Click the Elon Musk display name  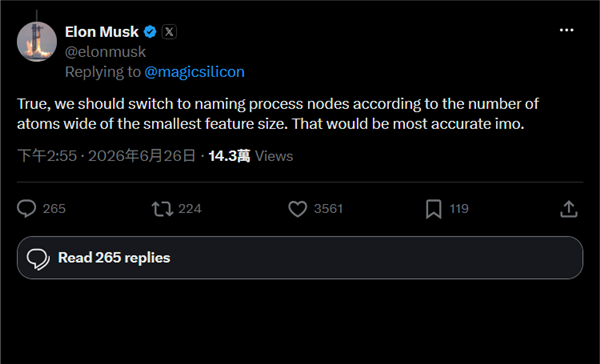[x=102, y=32]
